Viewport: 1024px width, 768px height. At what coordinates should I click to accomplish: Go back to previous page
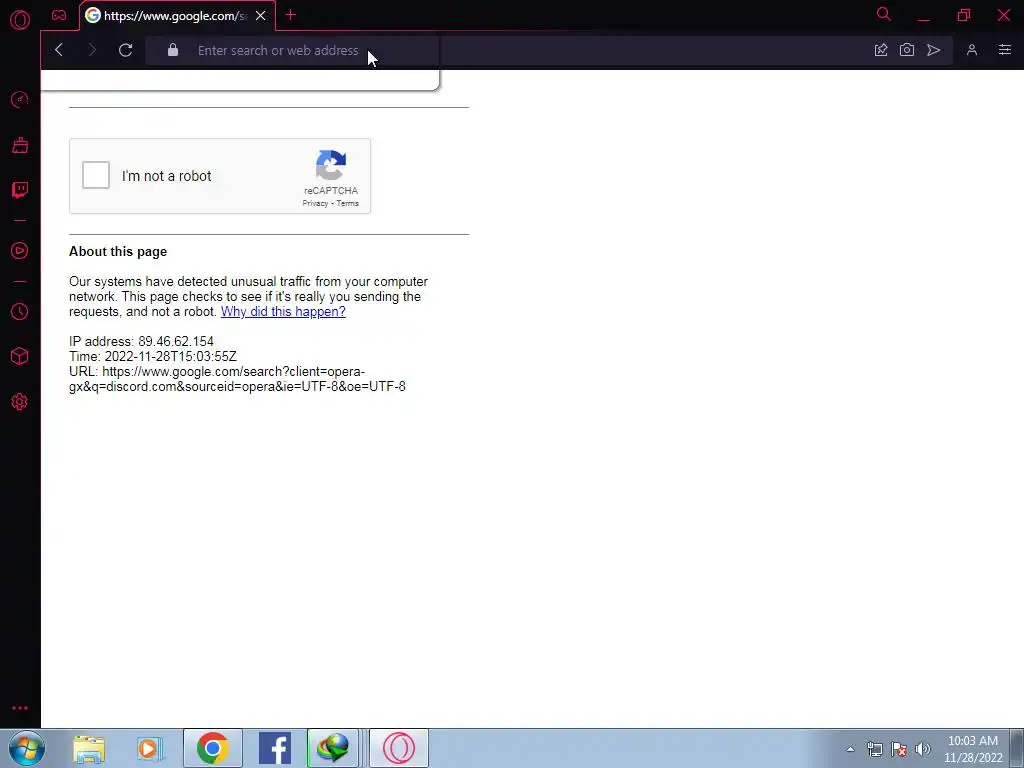[x=59, y=50]
